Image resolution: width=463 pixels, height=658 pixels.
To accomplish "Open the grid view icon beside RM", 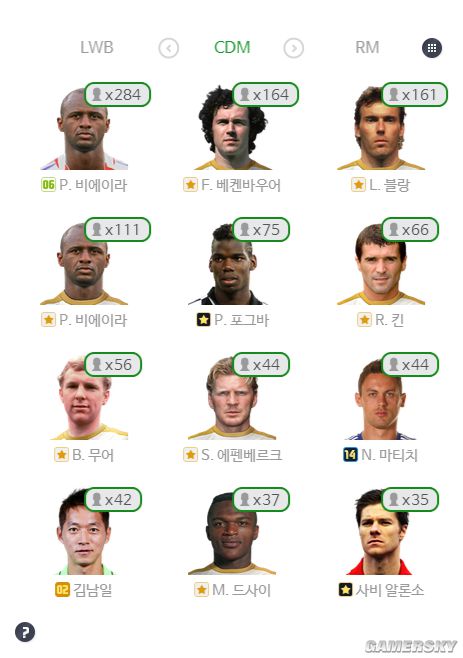I will coord(432,48).
